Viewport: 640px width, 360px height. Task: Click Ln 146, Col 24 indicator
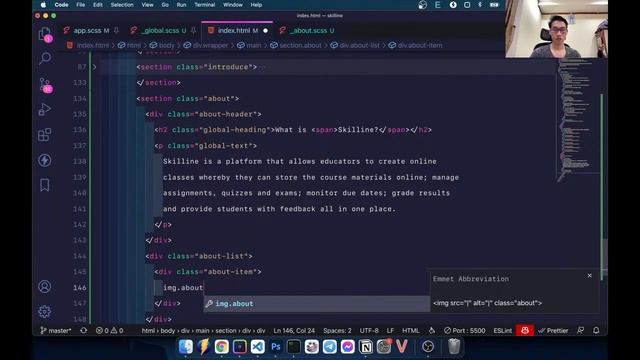(x=294, y=331)
